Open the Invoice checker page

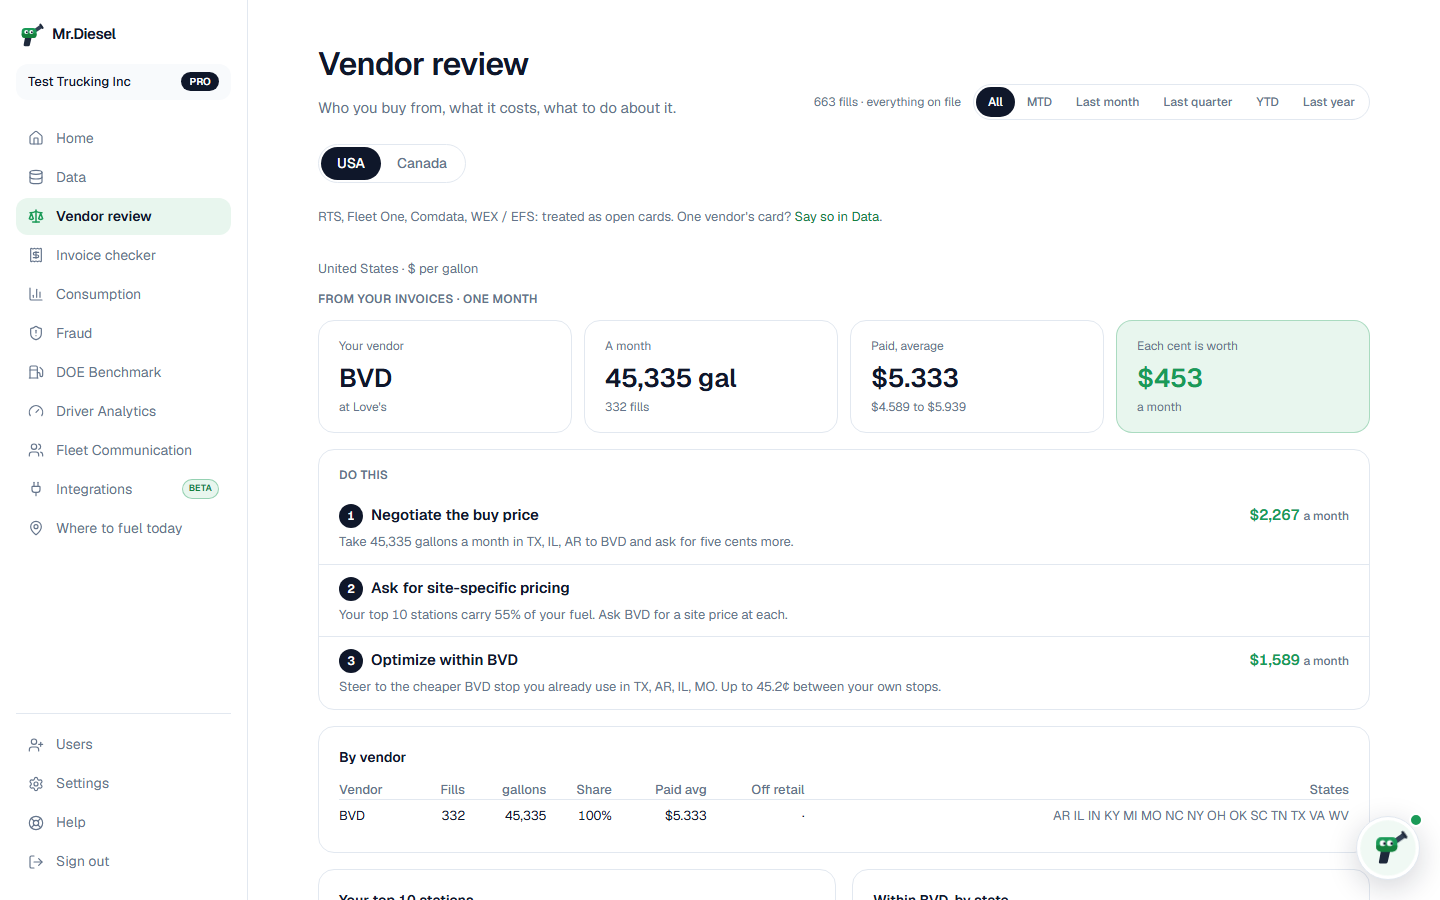(x=123, y=255)
